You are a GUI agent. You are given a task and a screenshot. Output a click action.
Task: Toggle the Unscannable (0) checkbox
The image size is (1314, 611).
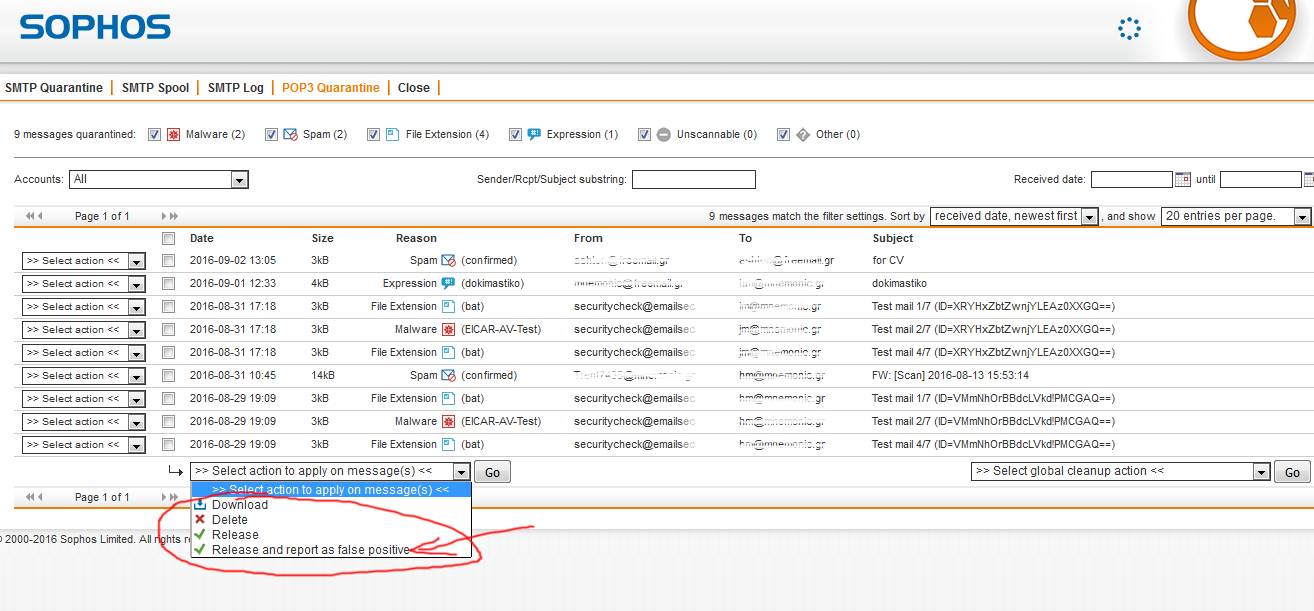644,134
